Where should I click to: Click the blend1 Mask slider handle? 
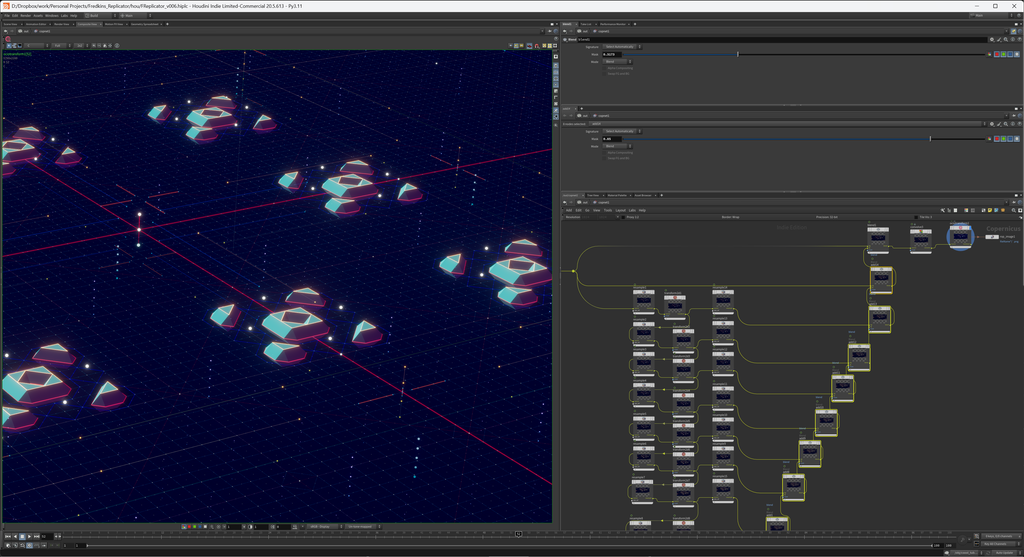coord(738,54)
